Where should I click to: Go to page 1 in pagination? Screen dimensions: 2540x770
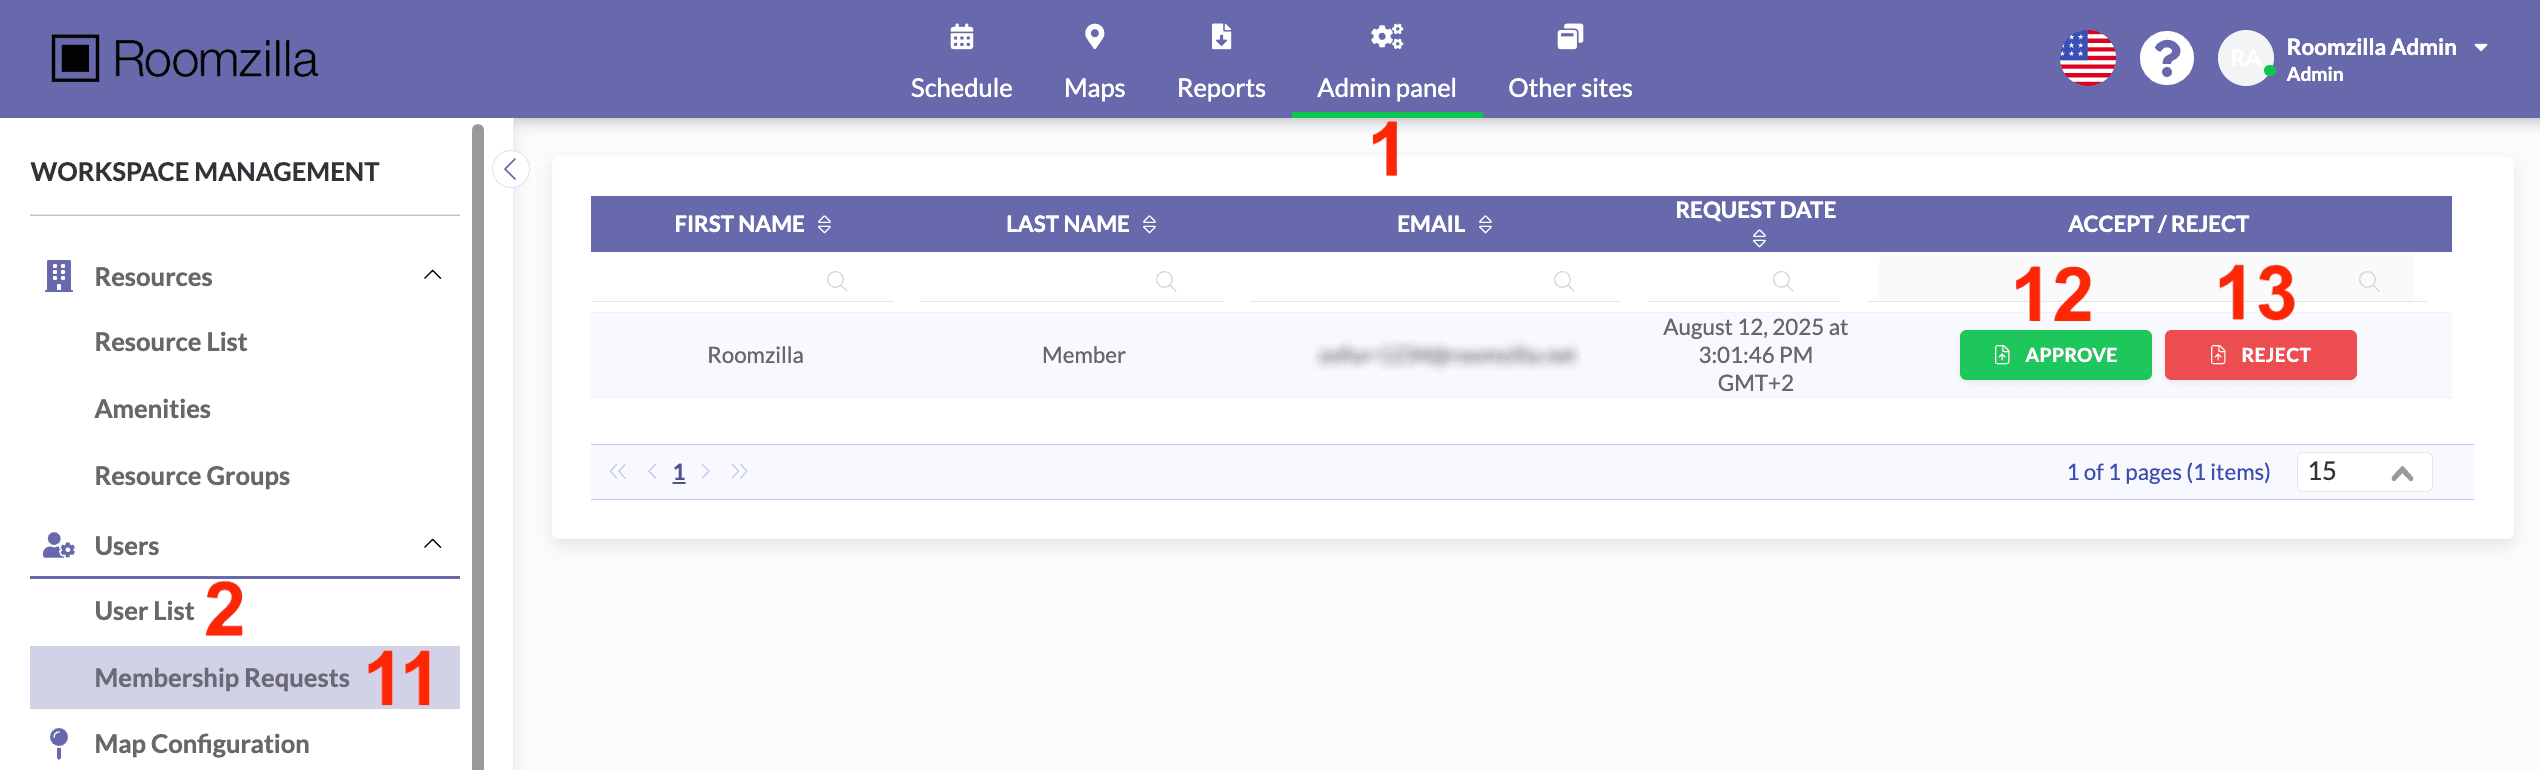click(679, 472)
